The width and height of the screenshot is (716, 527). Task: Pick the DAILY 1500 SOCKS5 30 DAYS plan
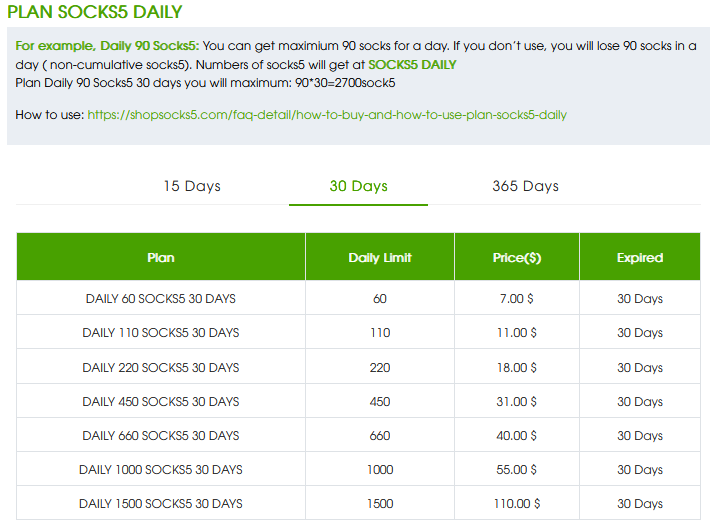point(161,504)
